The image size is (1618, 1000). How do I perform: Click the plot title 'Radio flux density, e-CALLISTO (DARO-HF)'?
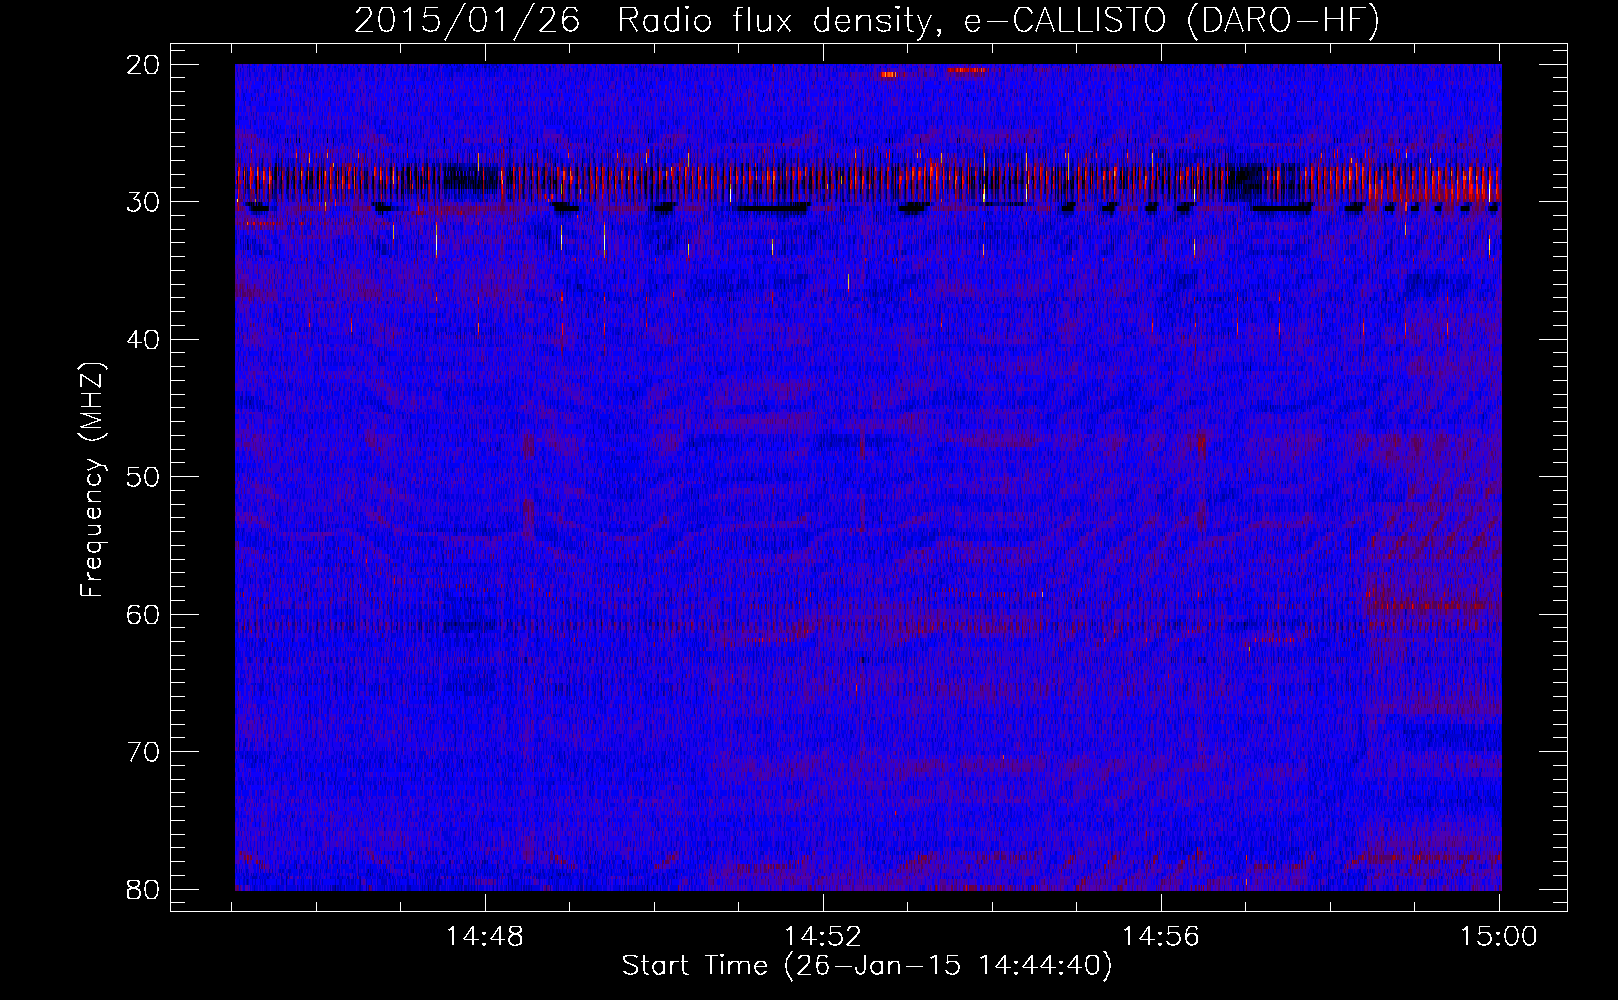[998, 21]
